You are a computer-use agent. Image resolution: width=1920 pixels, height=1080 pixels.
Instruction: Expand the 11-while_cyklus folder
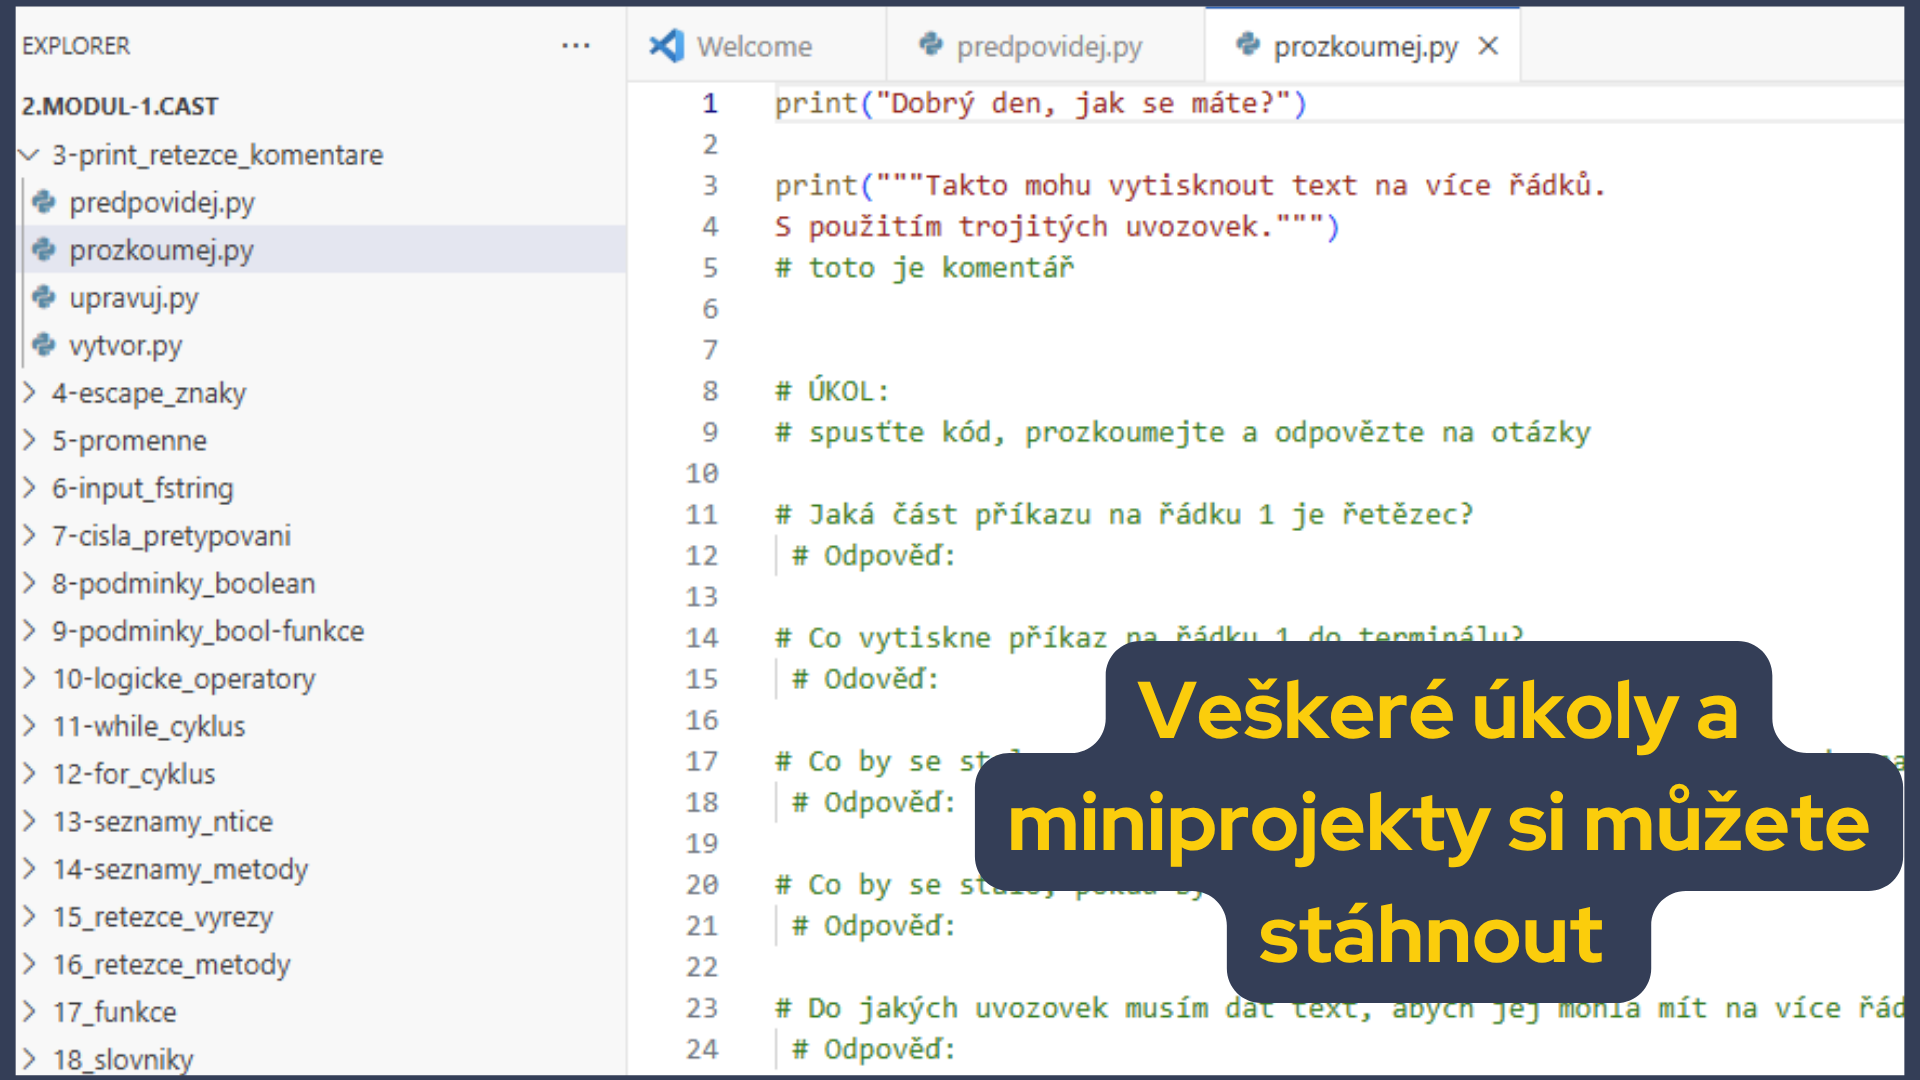click(30, 725)
